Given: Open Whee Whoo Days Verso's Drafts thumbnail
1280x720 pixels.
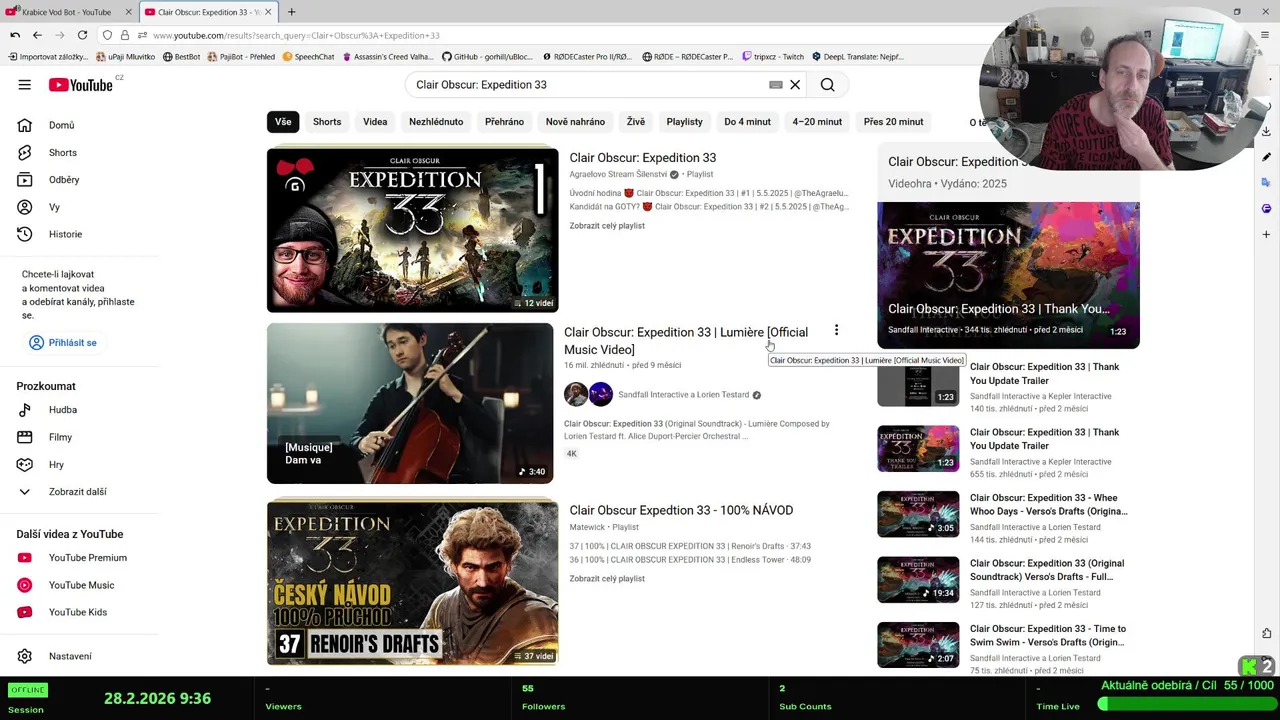Looking at the screenshot, I should tap(918, 514).
